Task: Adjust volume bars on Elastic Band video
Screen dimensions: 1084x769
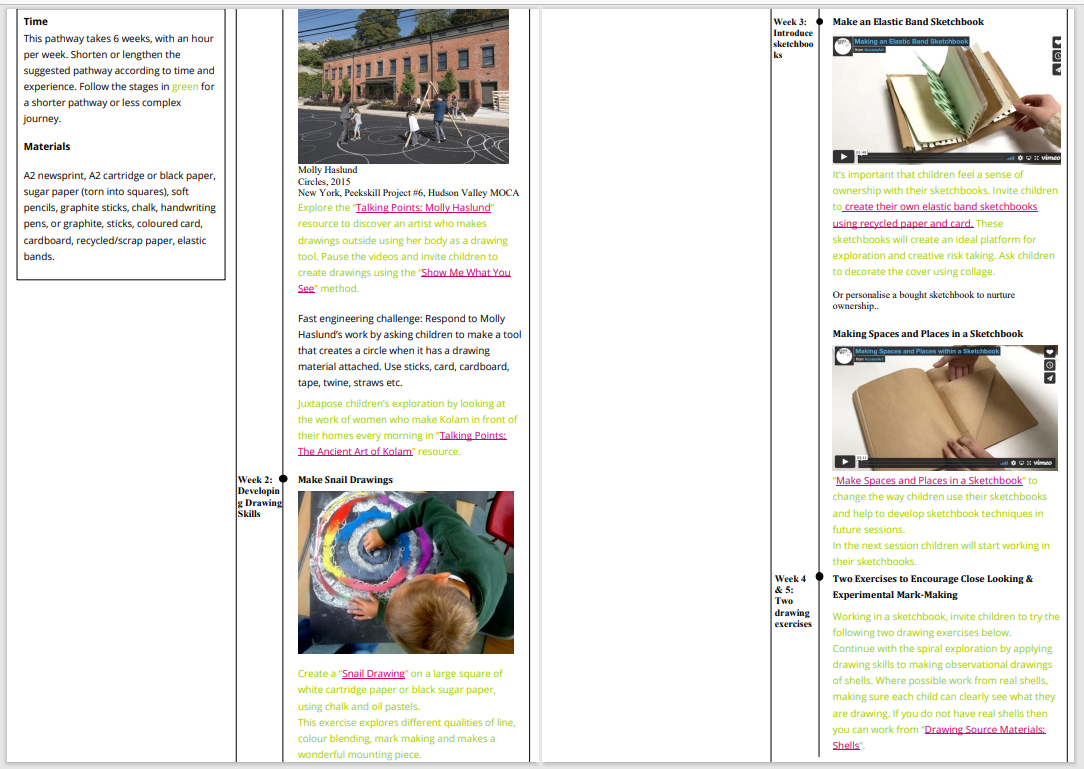Action: [x=1011, y=157]
